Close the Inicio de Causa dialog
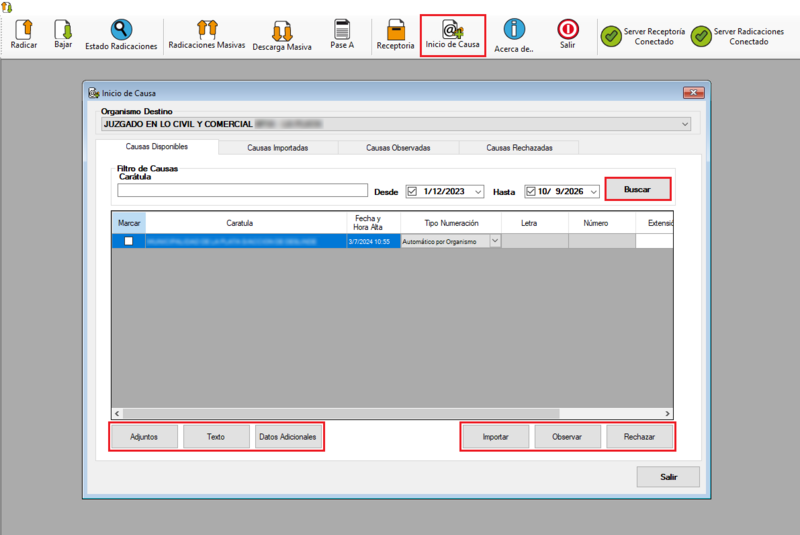800x535 pixels. coord(693,92)
